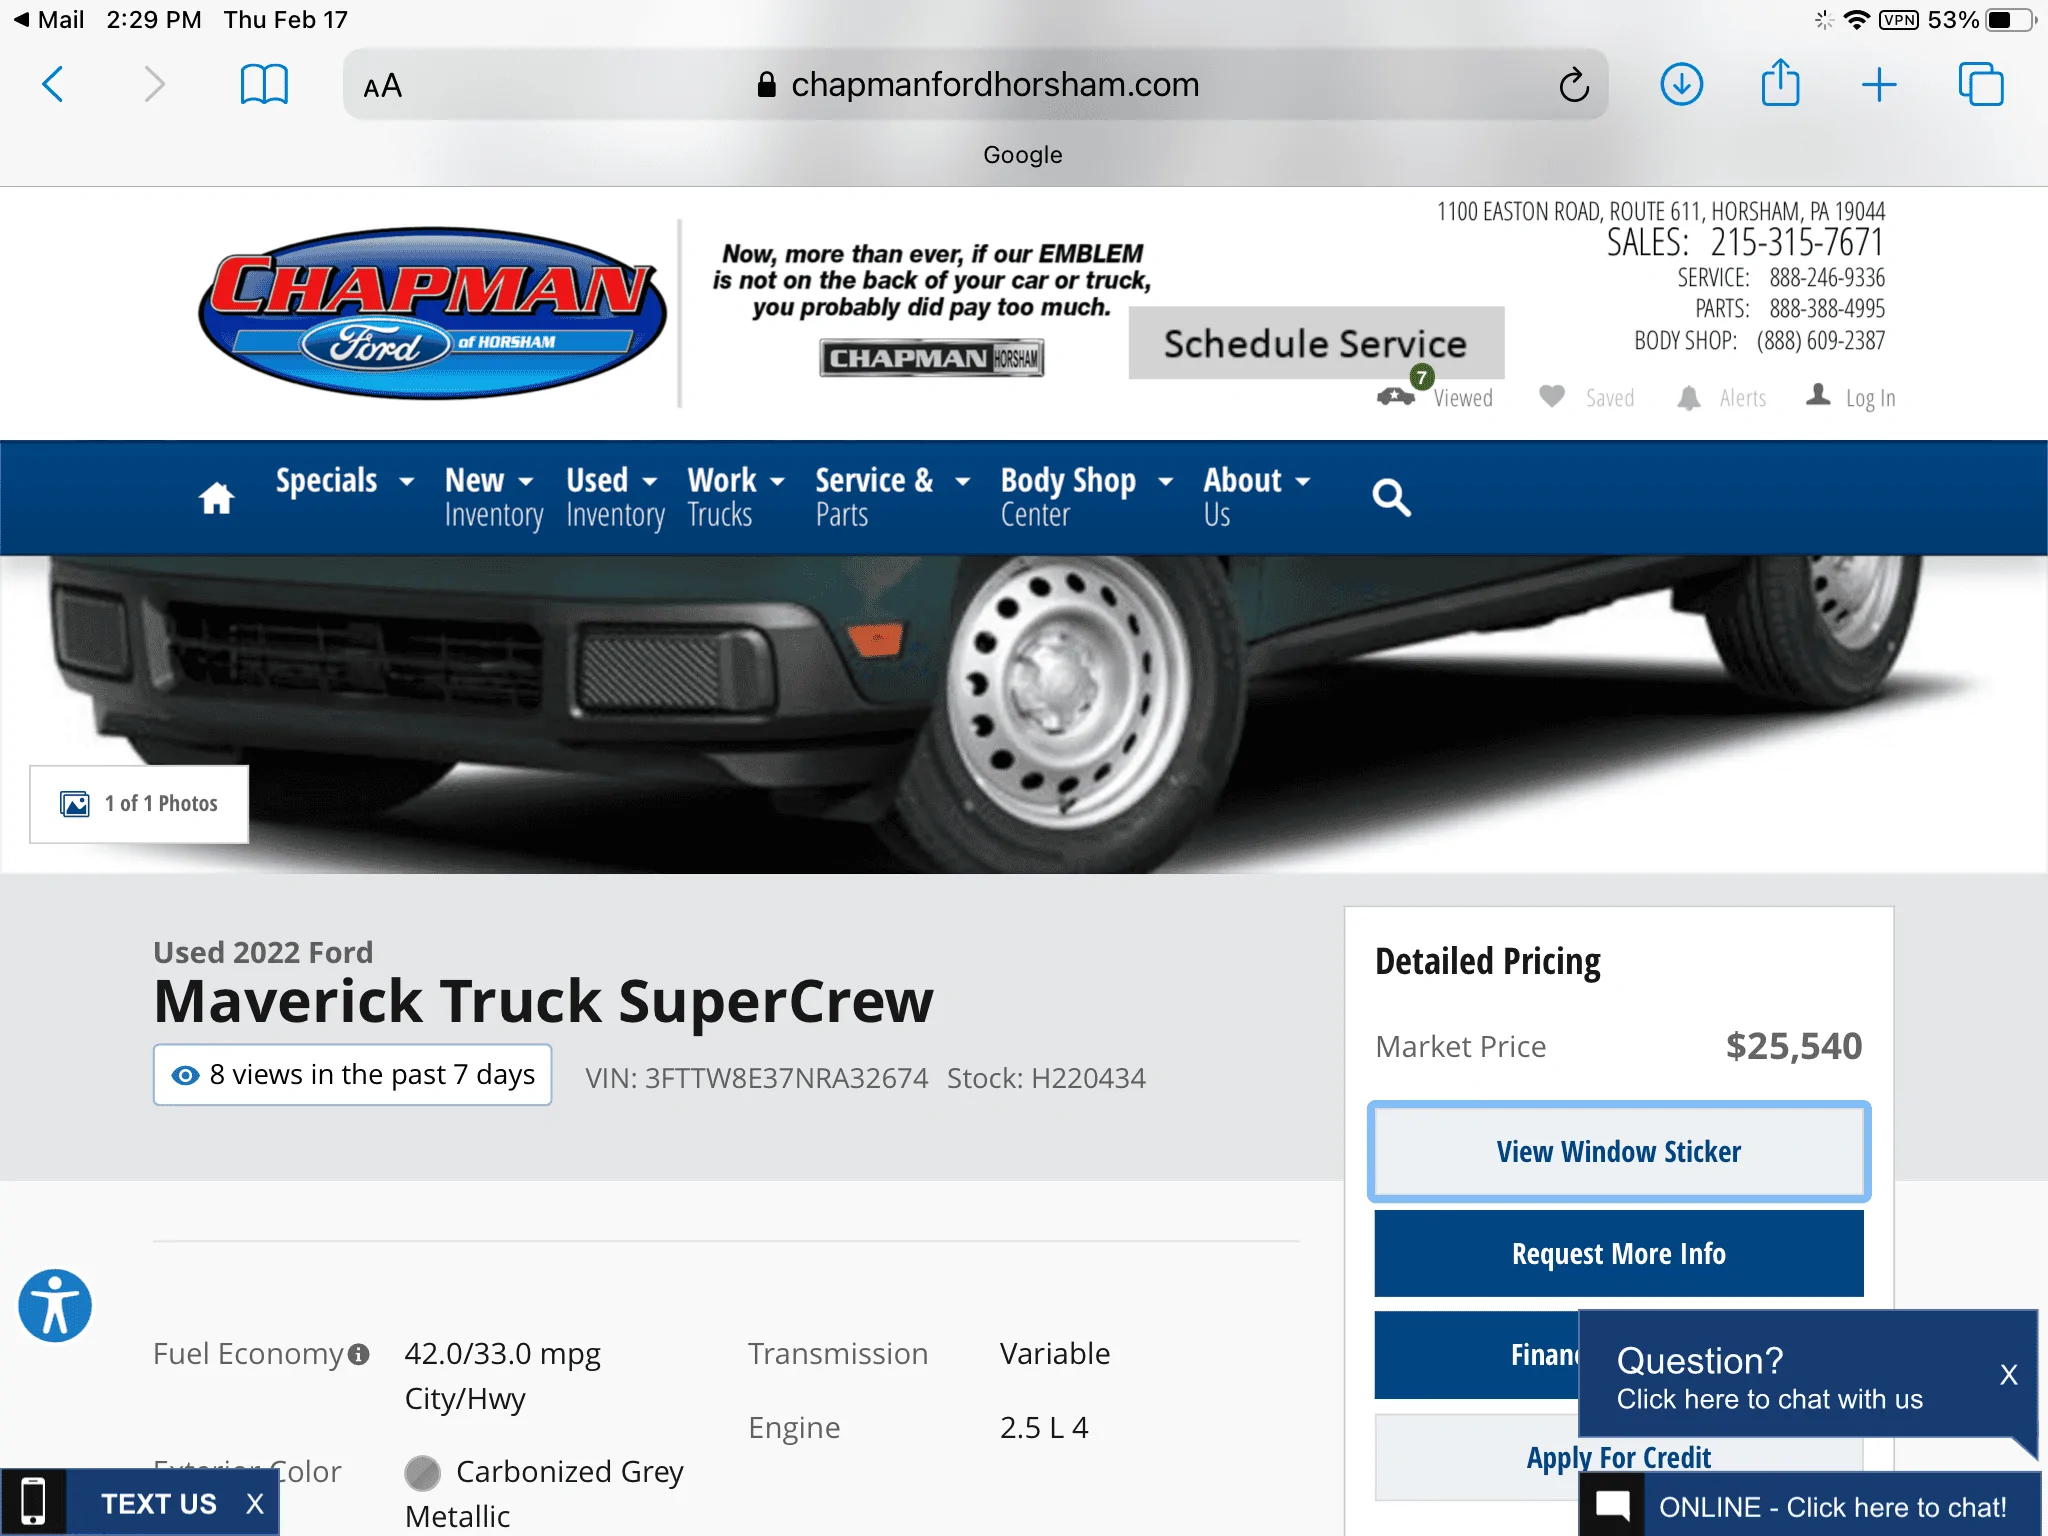Click the dealership address 1100 Easton Road

coord(1660,211)
